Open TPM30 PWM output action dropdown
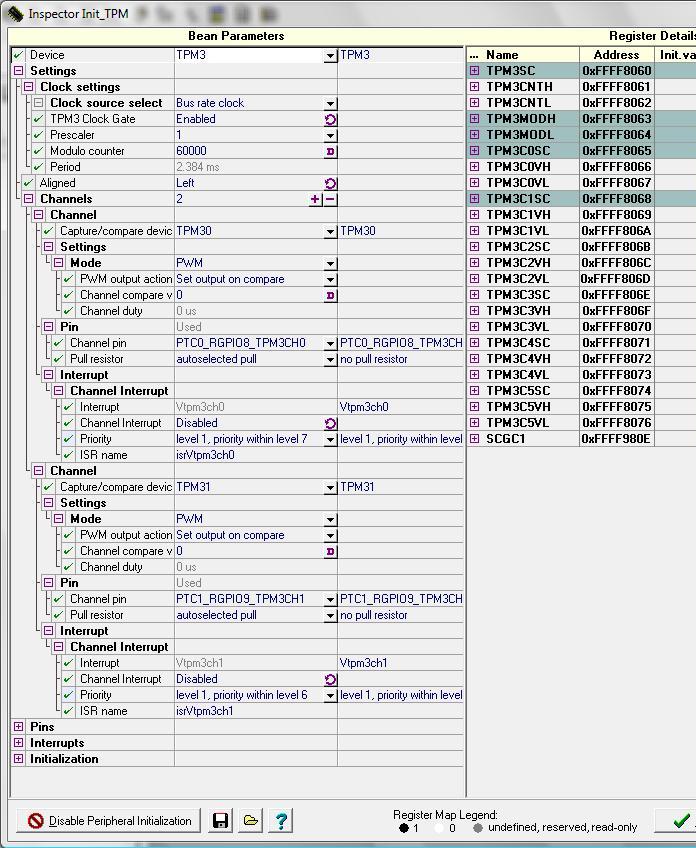The width and height of the screenshot is (696, 848). [x=330, y=280]
